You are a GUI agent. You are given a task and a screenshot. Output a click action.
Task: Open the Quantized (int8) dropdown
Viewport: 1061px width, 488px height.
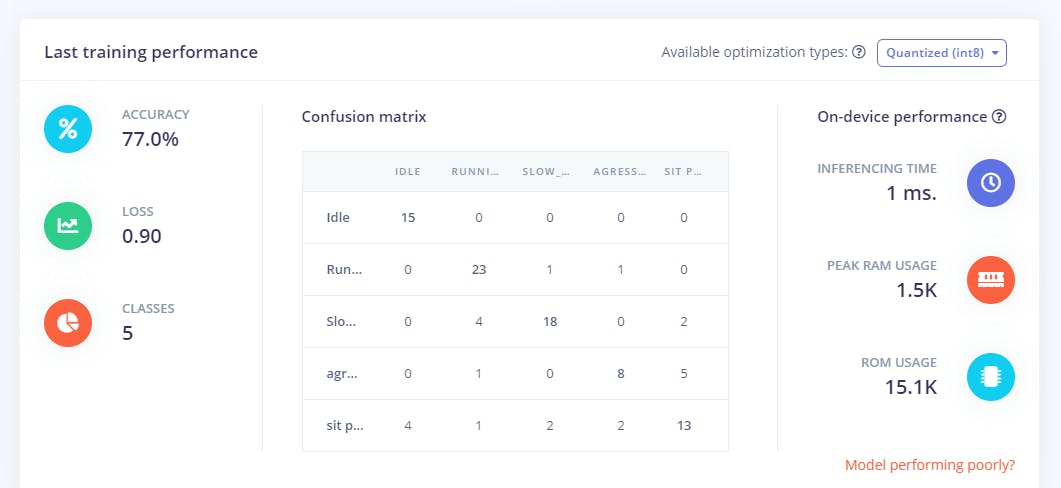[x=941, y=53]
